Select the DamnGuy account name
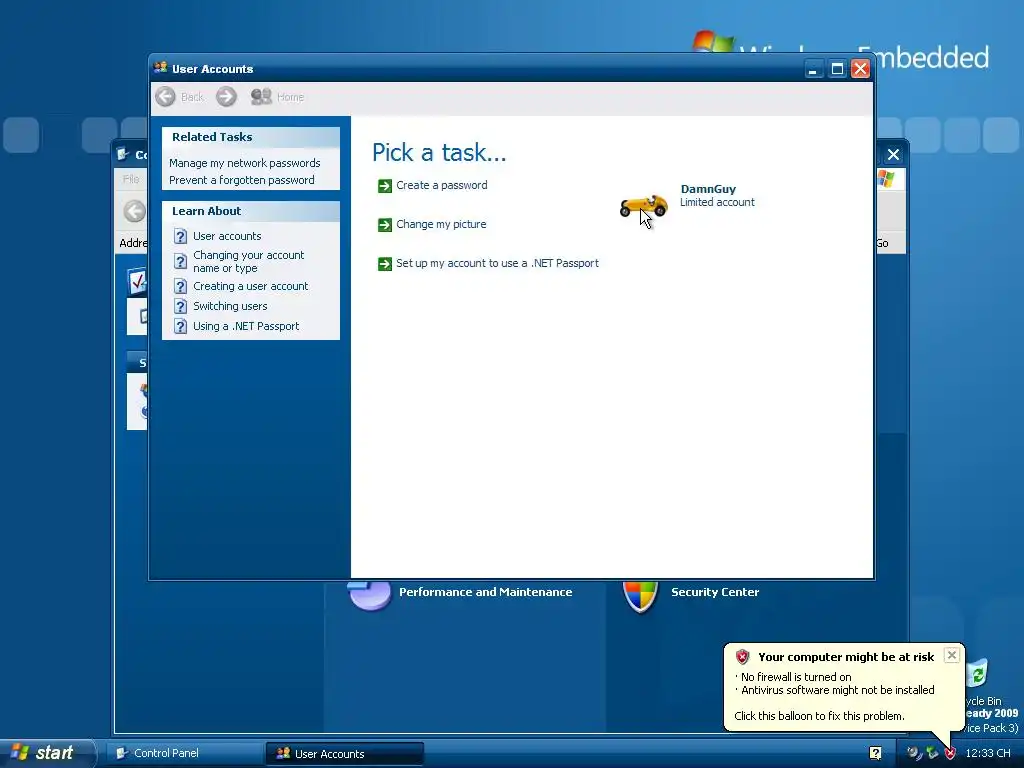This screenshot has width=1024, height=768. coord(708,189)
